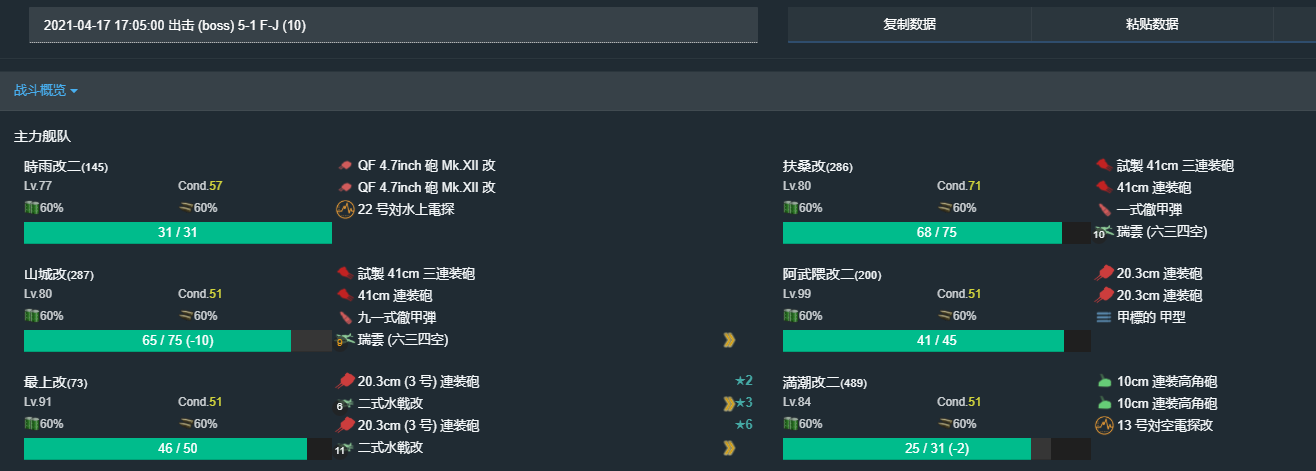Viewport: 1316px width, 471px height.
Task: Open battle record selector 2021-04-17 17:05:00
Action: tap(393, 25)
